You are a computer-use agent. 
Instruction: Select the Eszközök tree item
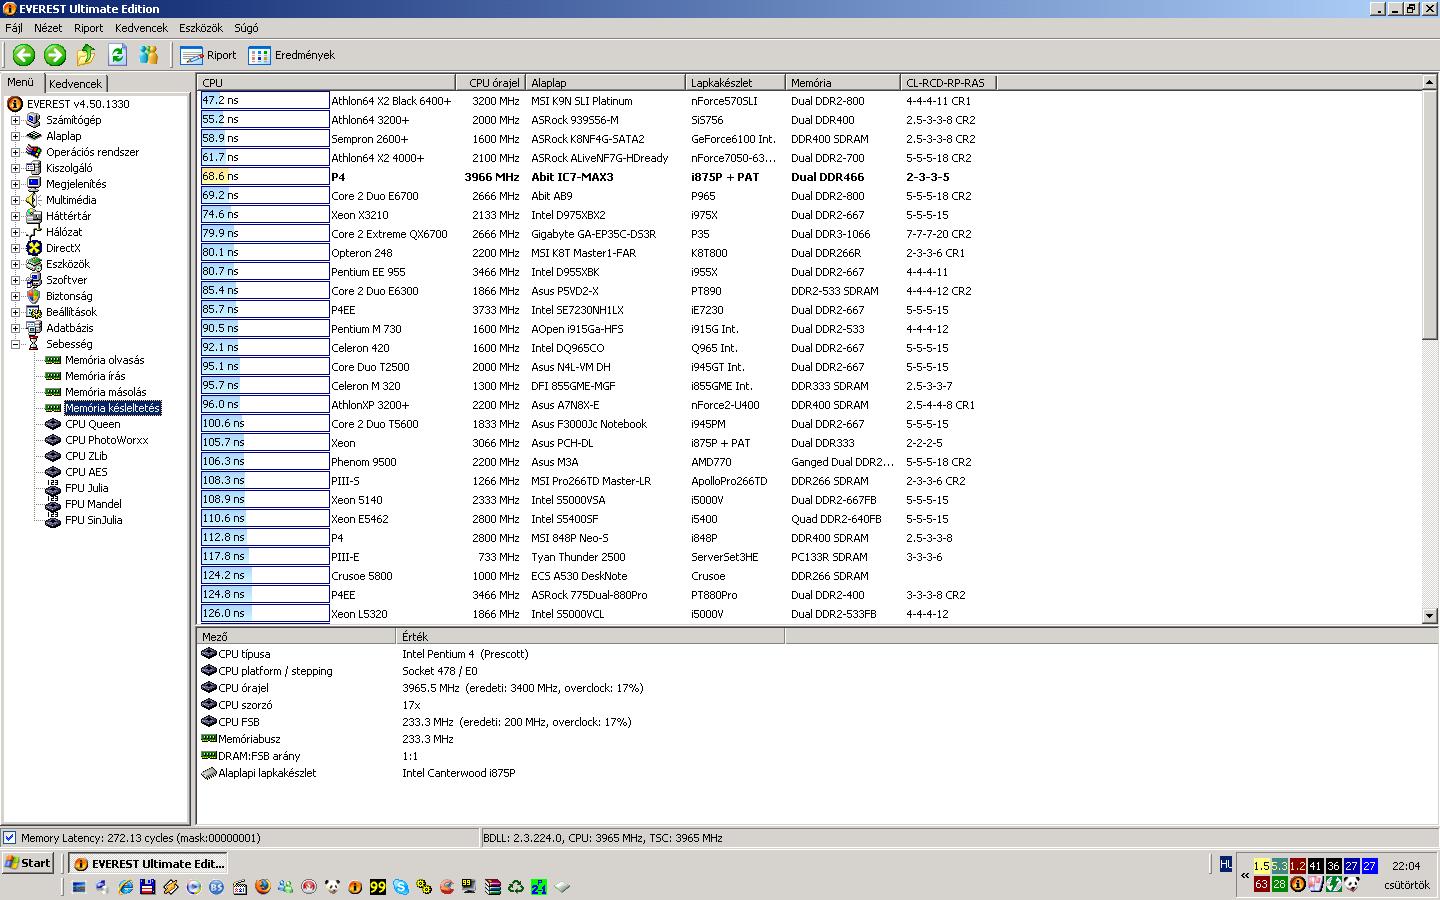(67, 264)
